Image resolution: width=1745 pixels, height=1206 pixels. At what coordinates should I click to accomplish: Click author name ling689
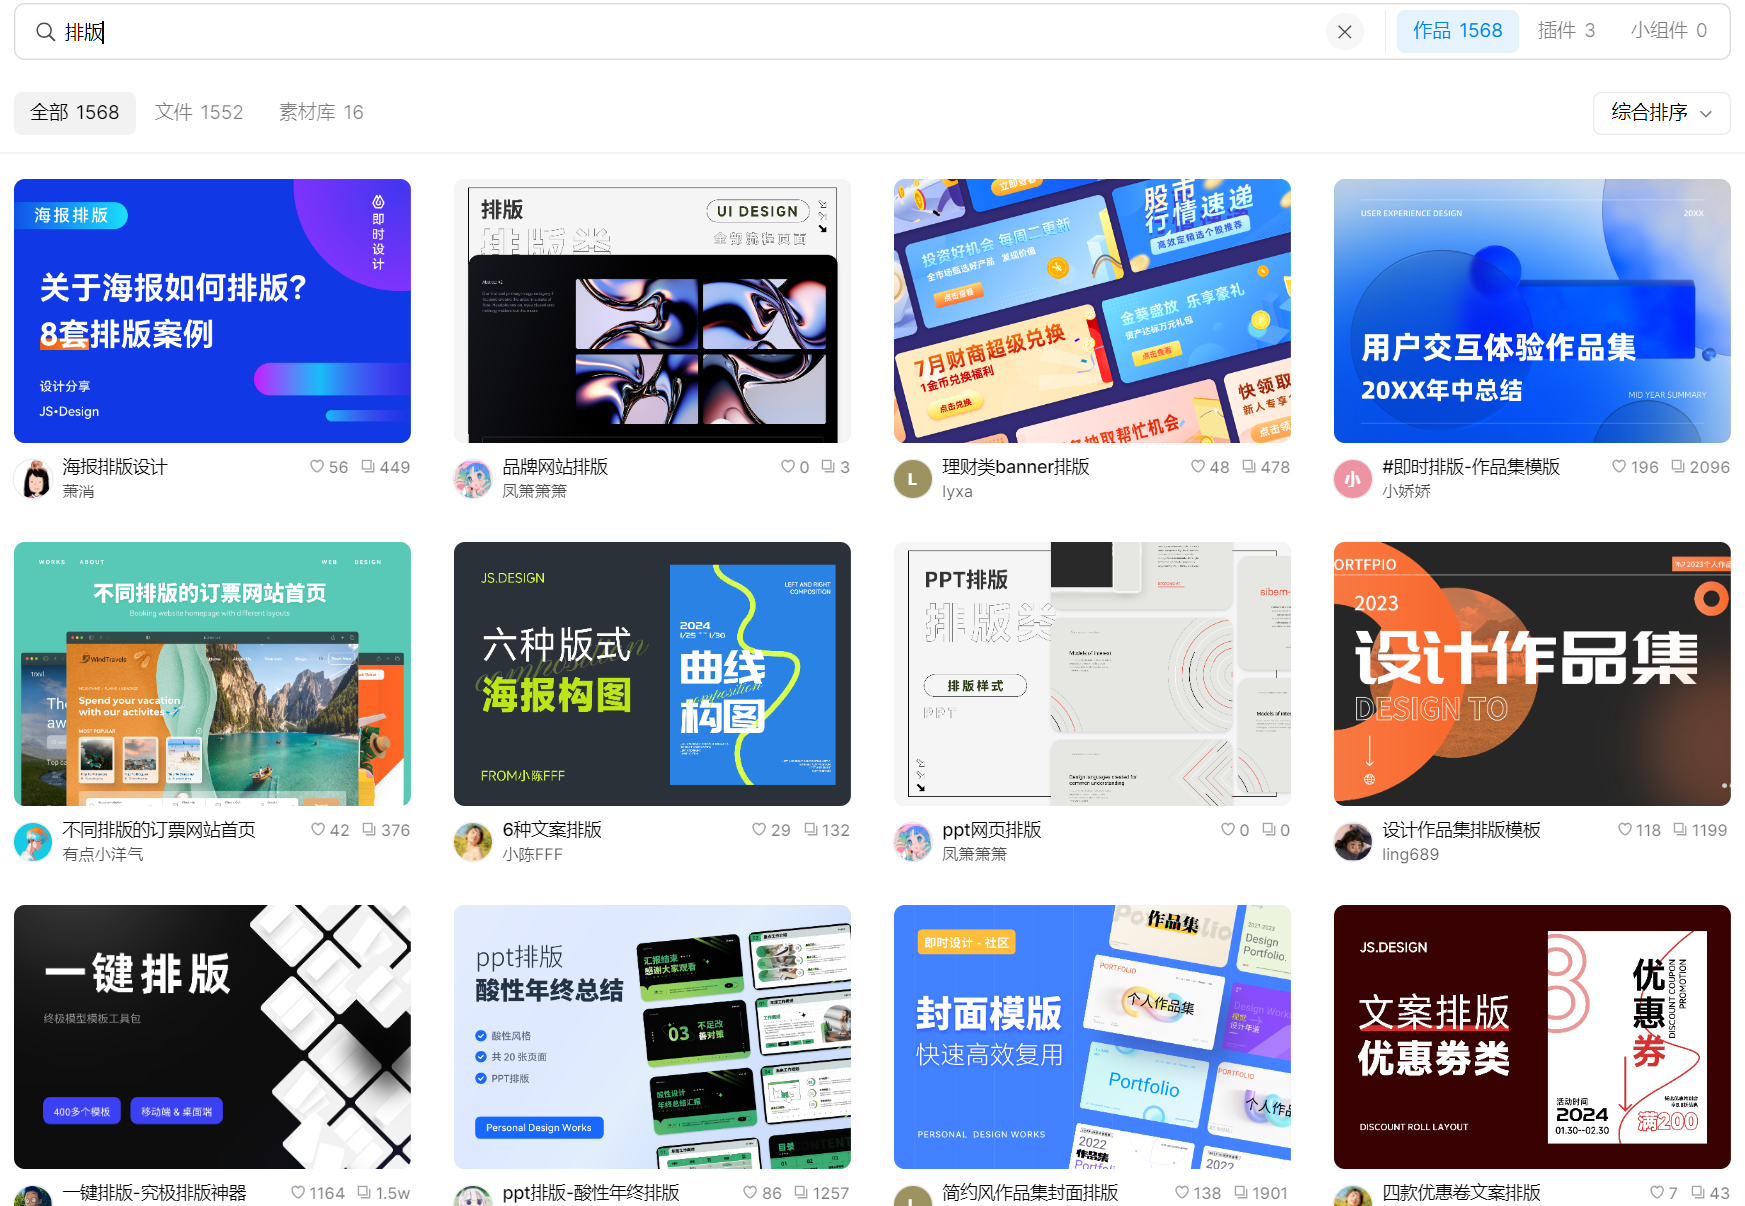[1410, 854]
